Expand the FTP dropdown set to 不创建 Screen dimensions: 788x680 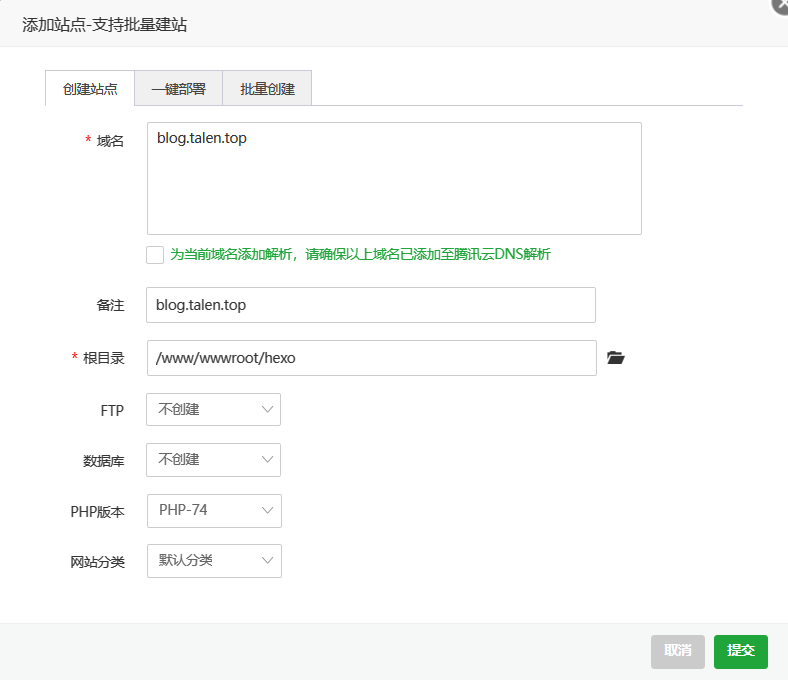213,410
